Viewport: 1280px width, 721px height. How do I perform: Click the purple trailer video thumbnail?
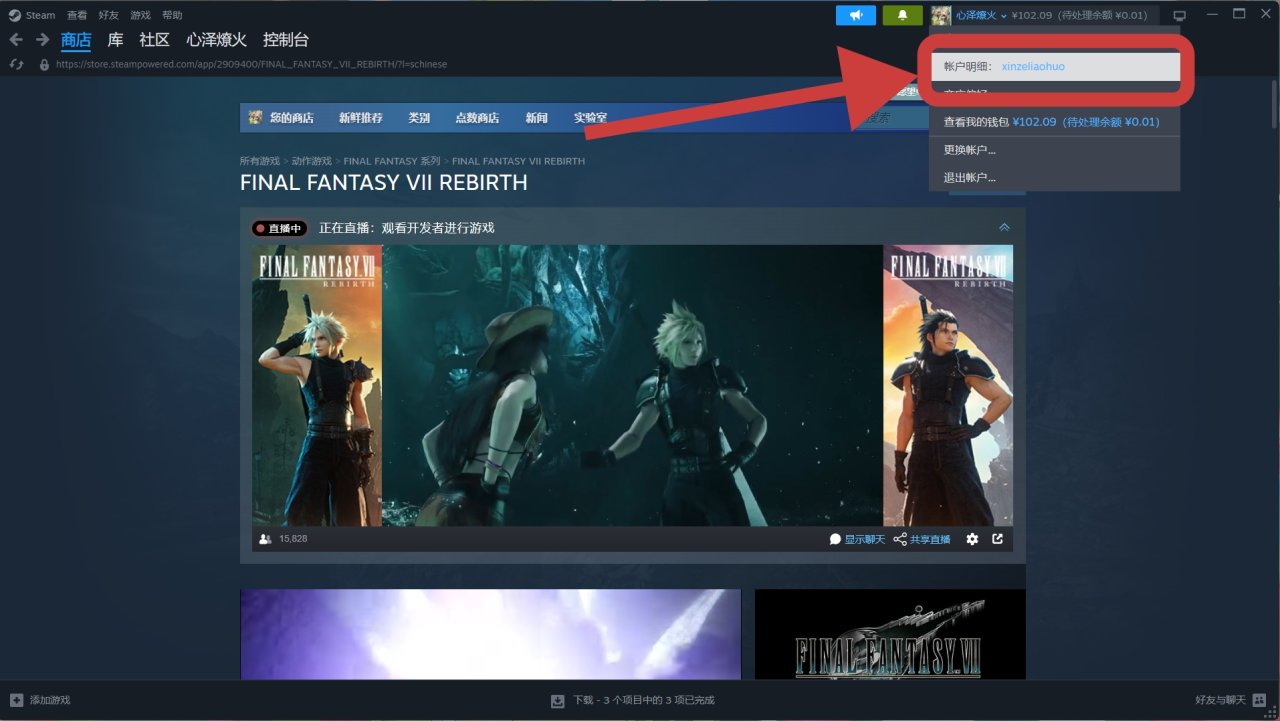490,634
